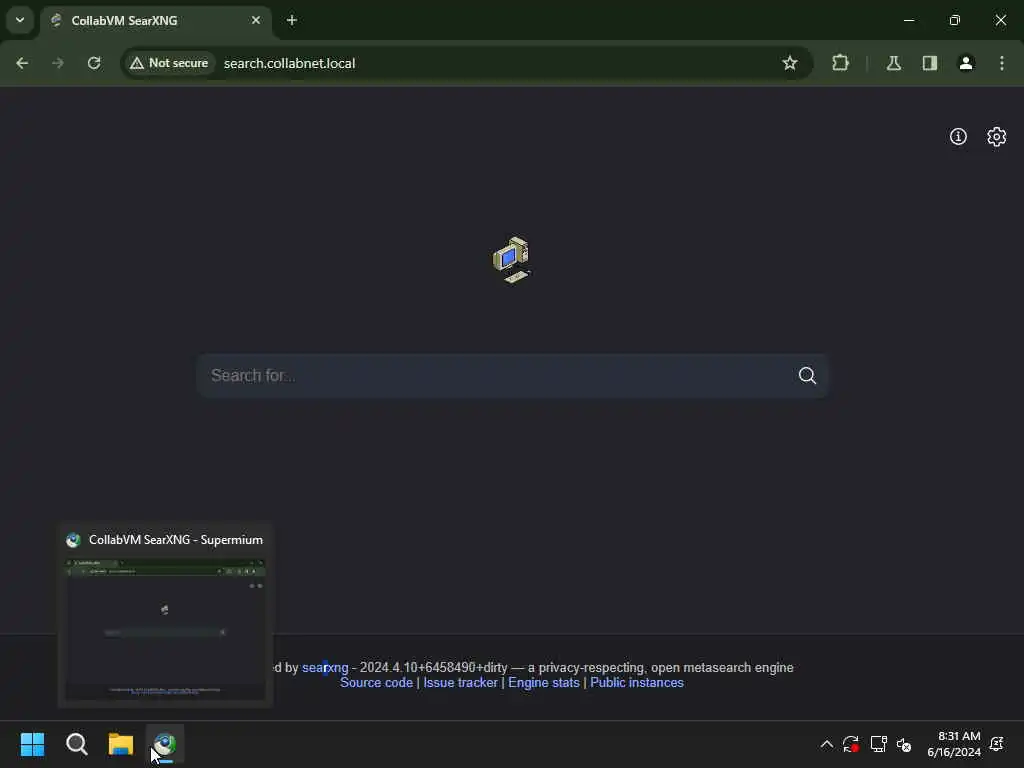
Task: Focus the Search for... input field
Action: click(x=493, y=376)
